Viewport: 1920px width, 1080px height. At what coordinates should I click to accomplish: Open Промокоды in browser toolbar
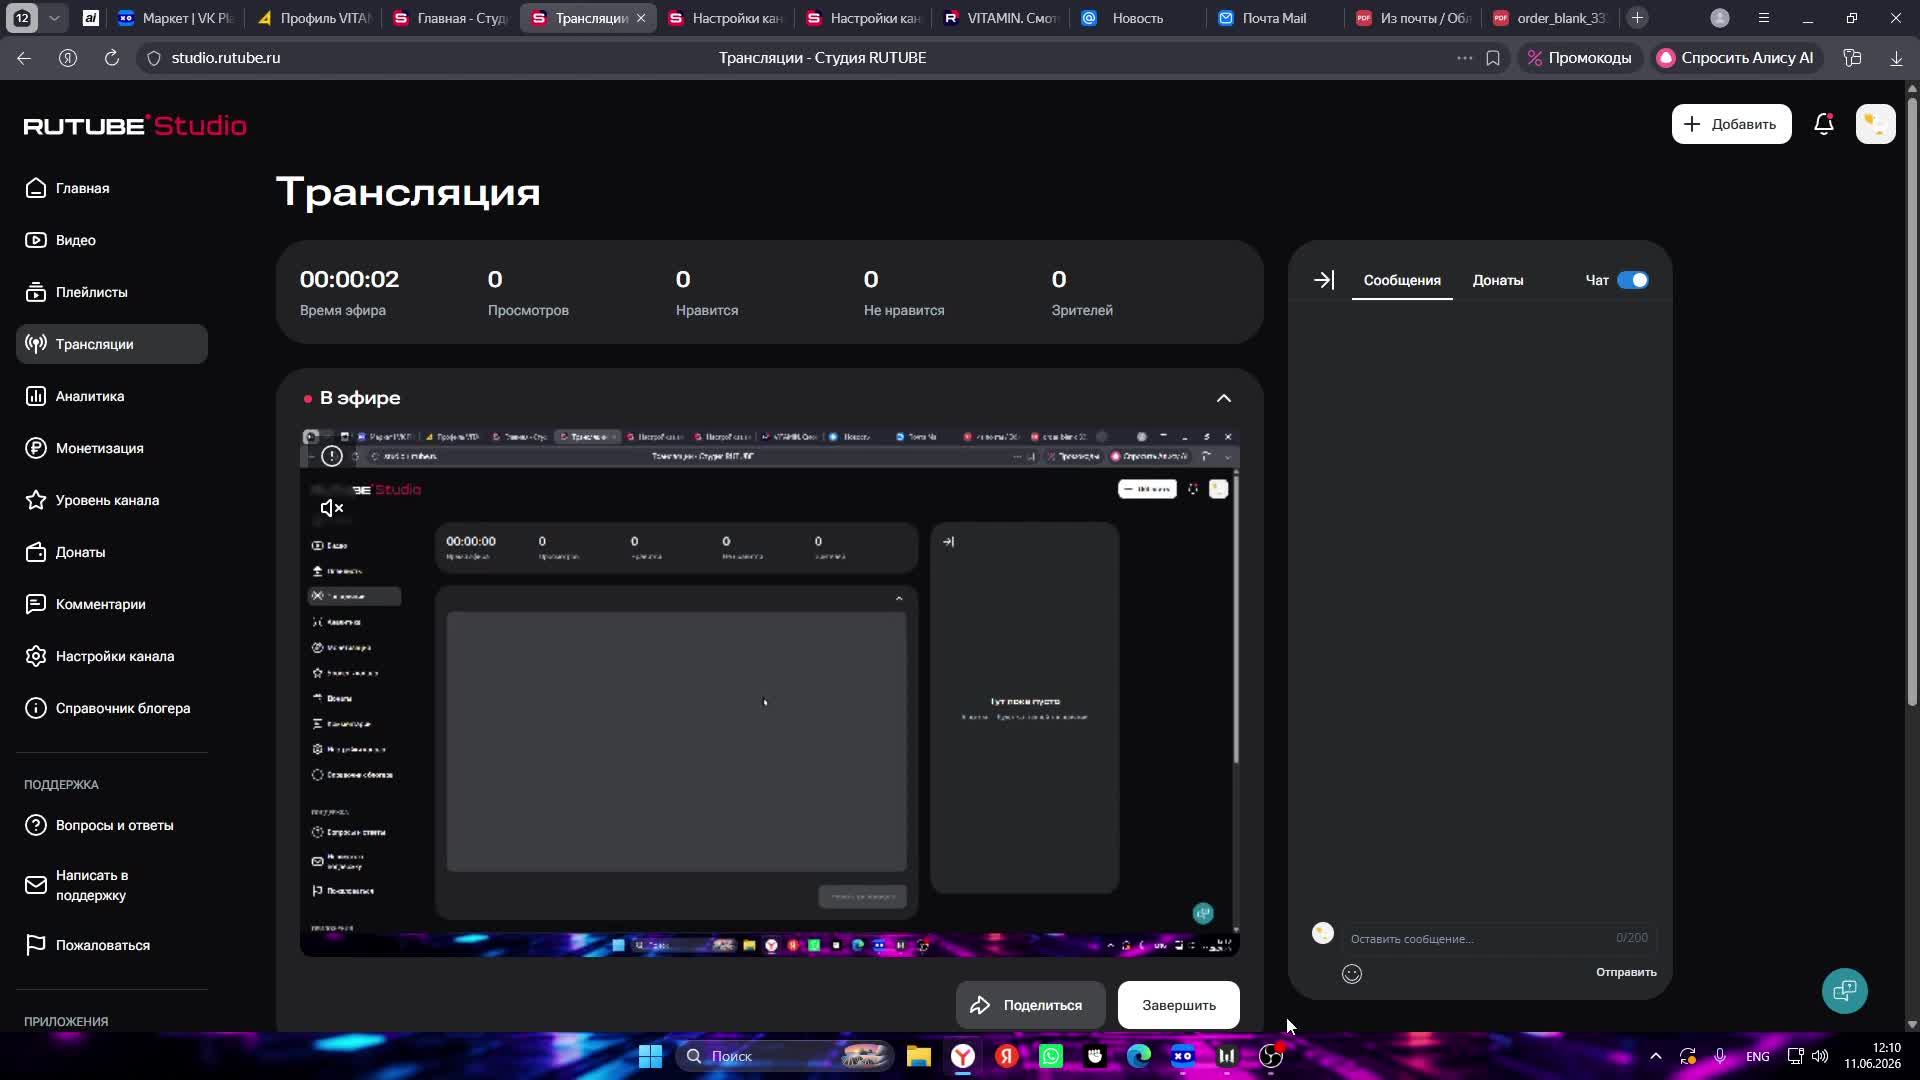click(x=1579, y=58)
